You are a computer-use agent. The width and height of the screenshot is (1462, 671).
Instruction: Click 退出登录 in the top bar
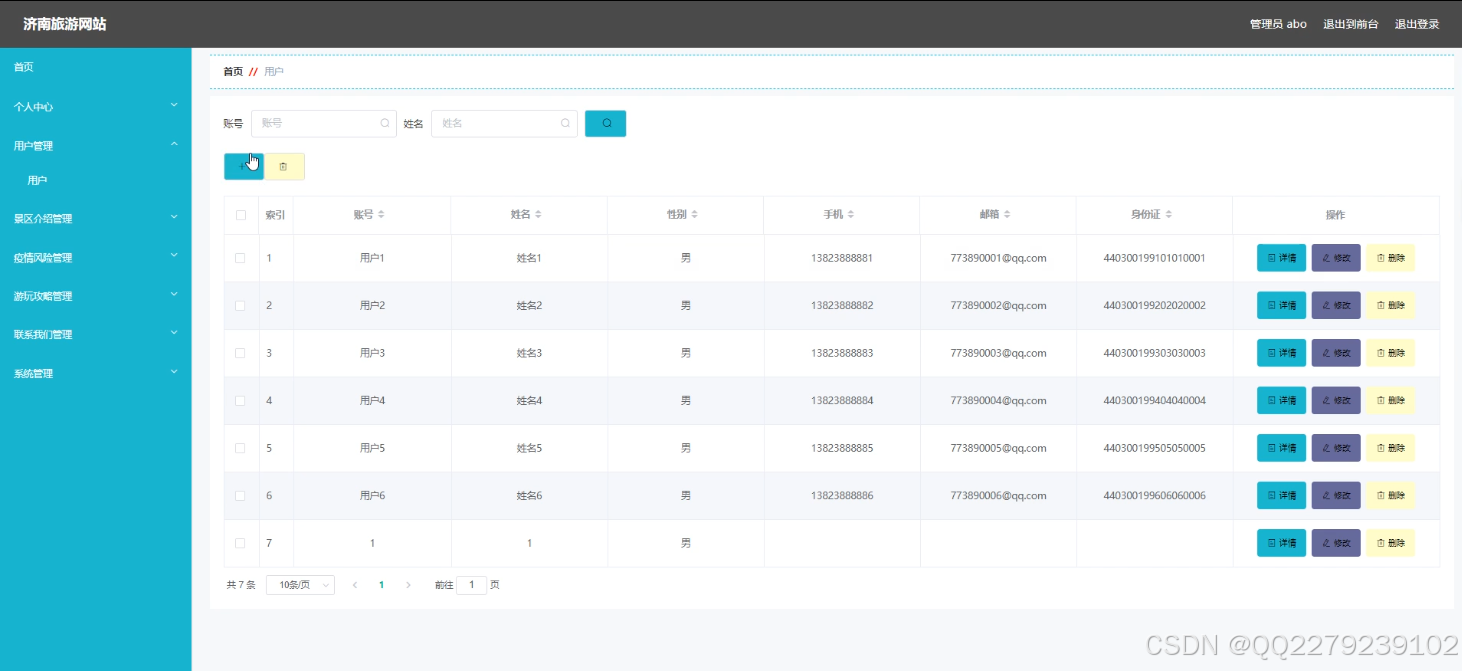point(1416,24)
